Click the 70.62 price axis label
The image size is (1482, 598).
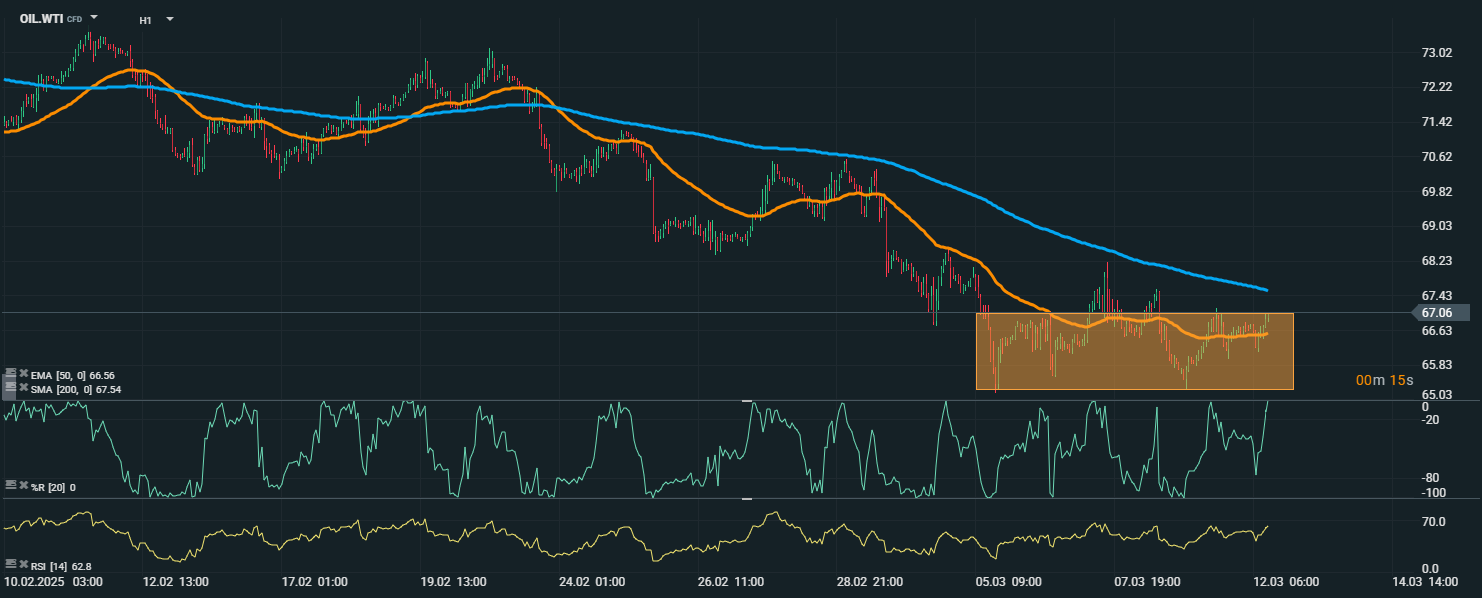point(1436,156)
